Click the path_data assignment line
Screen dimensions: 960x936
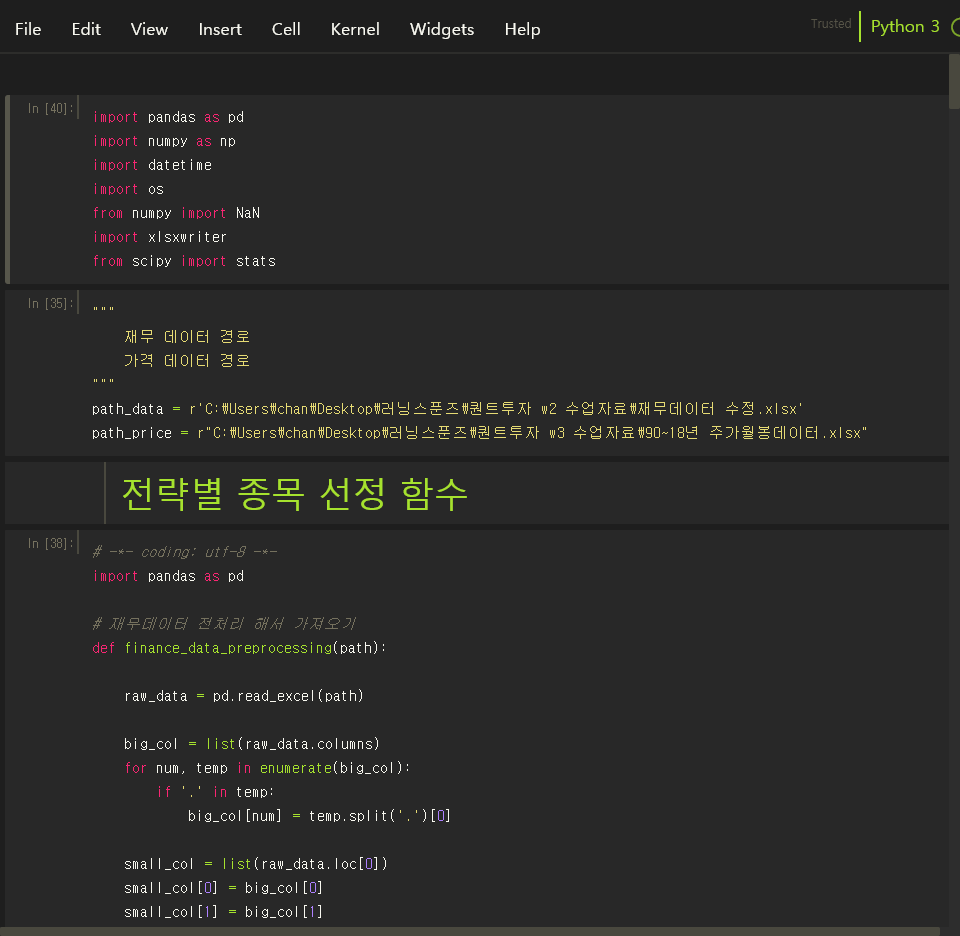coord(447,409)
